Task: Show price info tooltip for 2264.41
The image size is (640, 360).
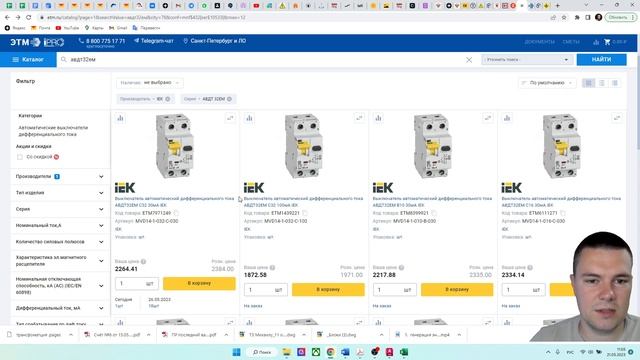Action: click(x=143, y=262)
